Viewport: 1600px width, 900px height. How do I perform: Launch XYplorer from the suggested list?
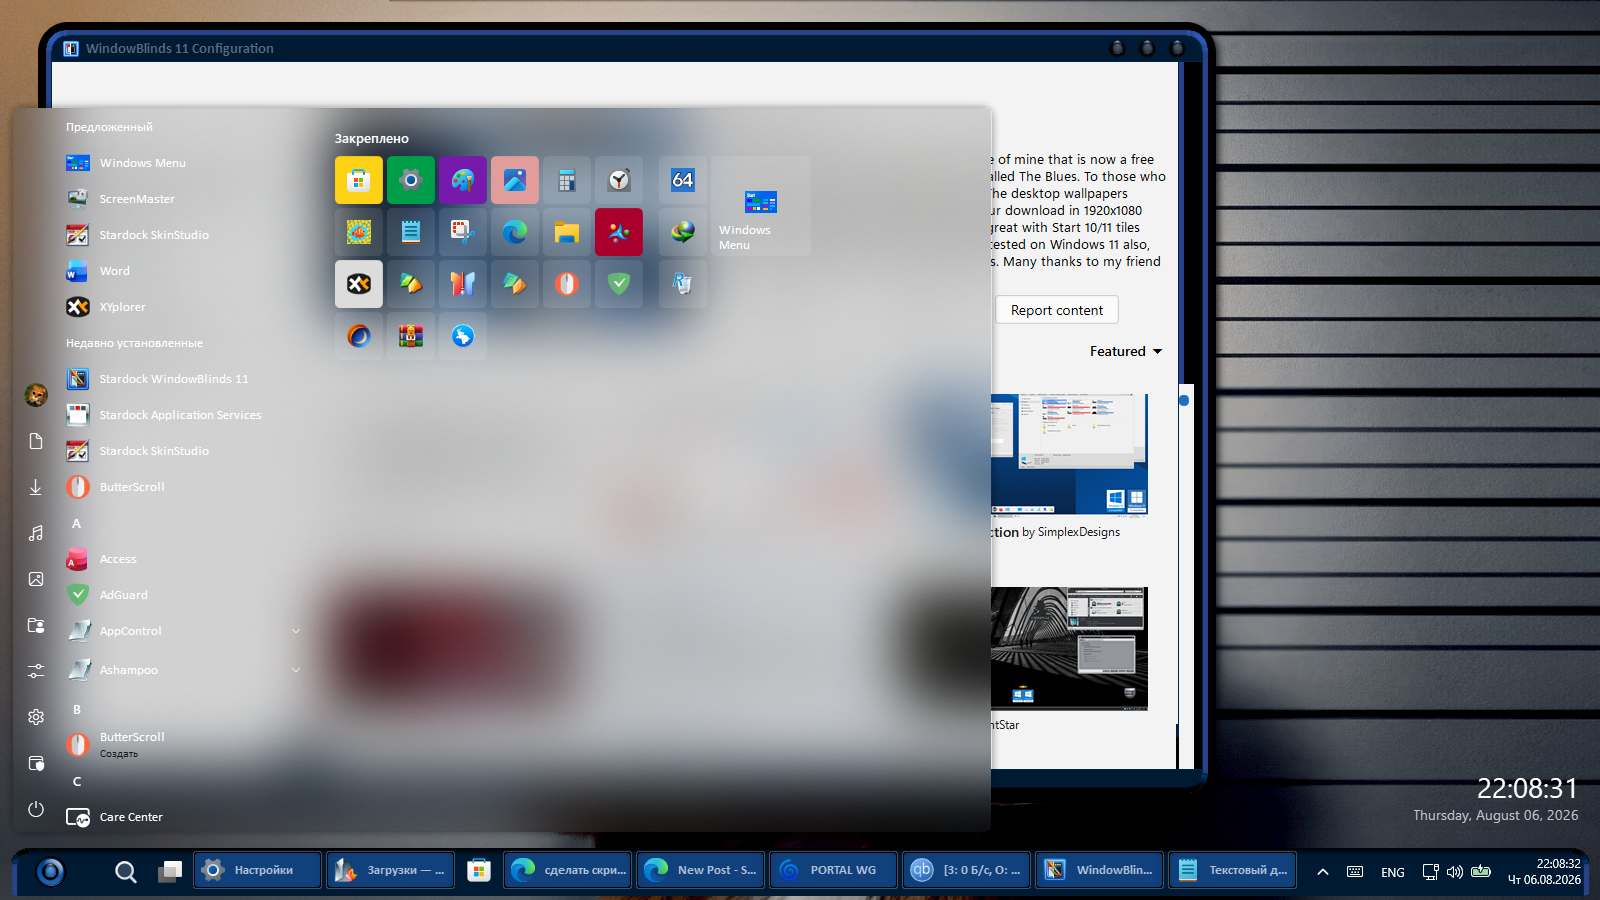click(185, 307)
